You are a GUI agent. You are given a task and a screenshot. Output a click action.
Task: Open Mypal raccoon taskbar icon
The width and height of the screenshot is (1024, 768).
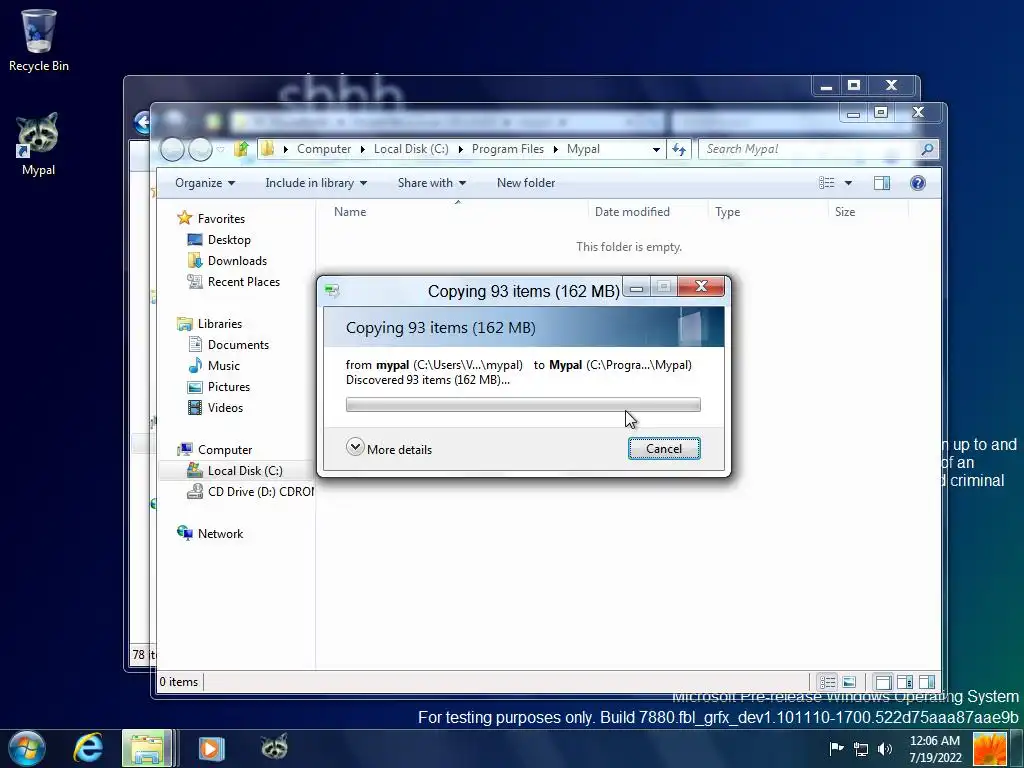coord(274,746)
